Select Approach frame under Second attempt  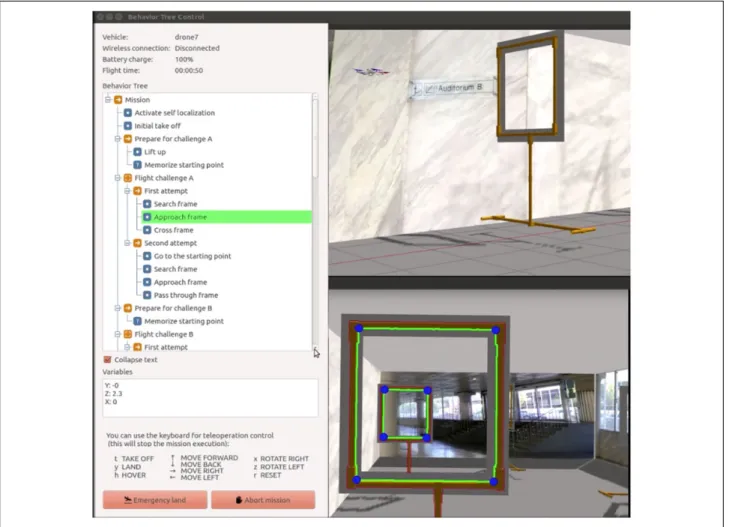[x=180, y=282]
